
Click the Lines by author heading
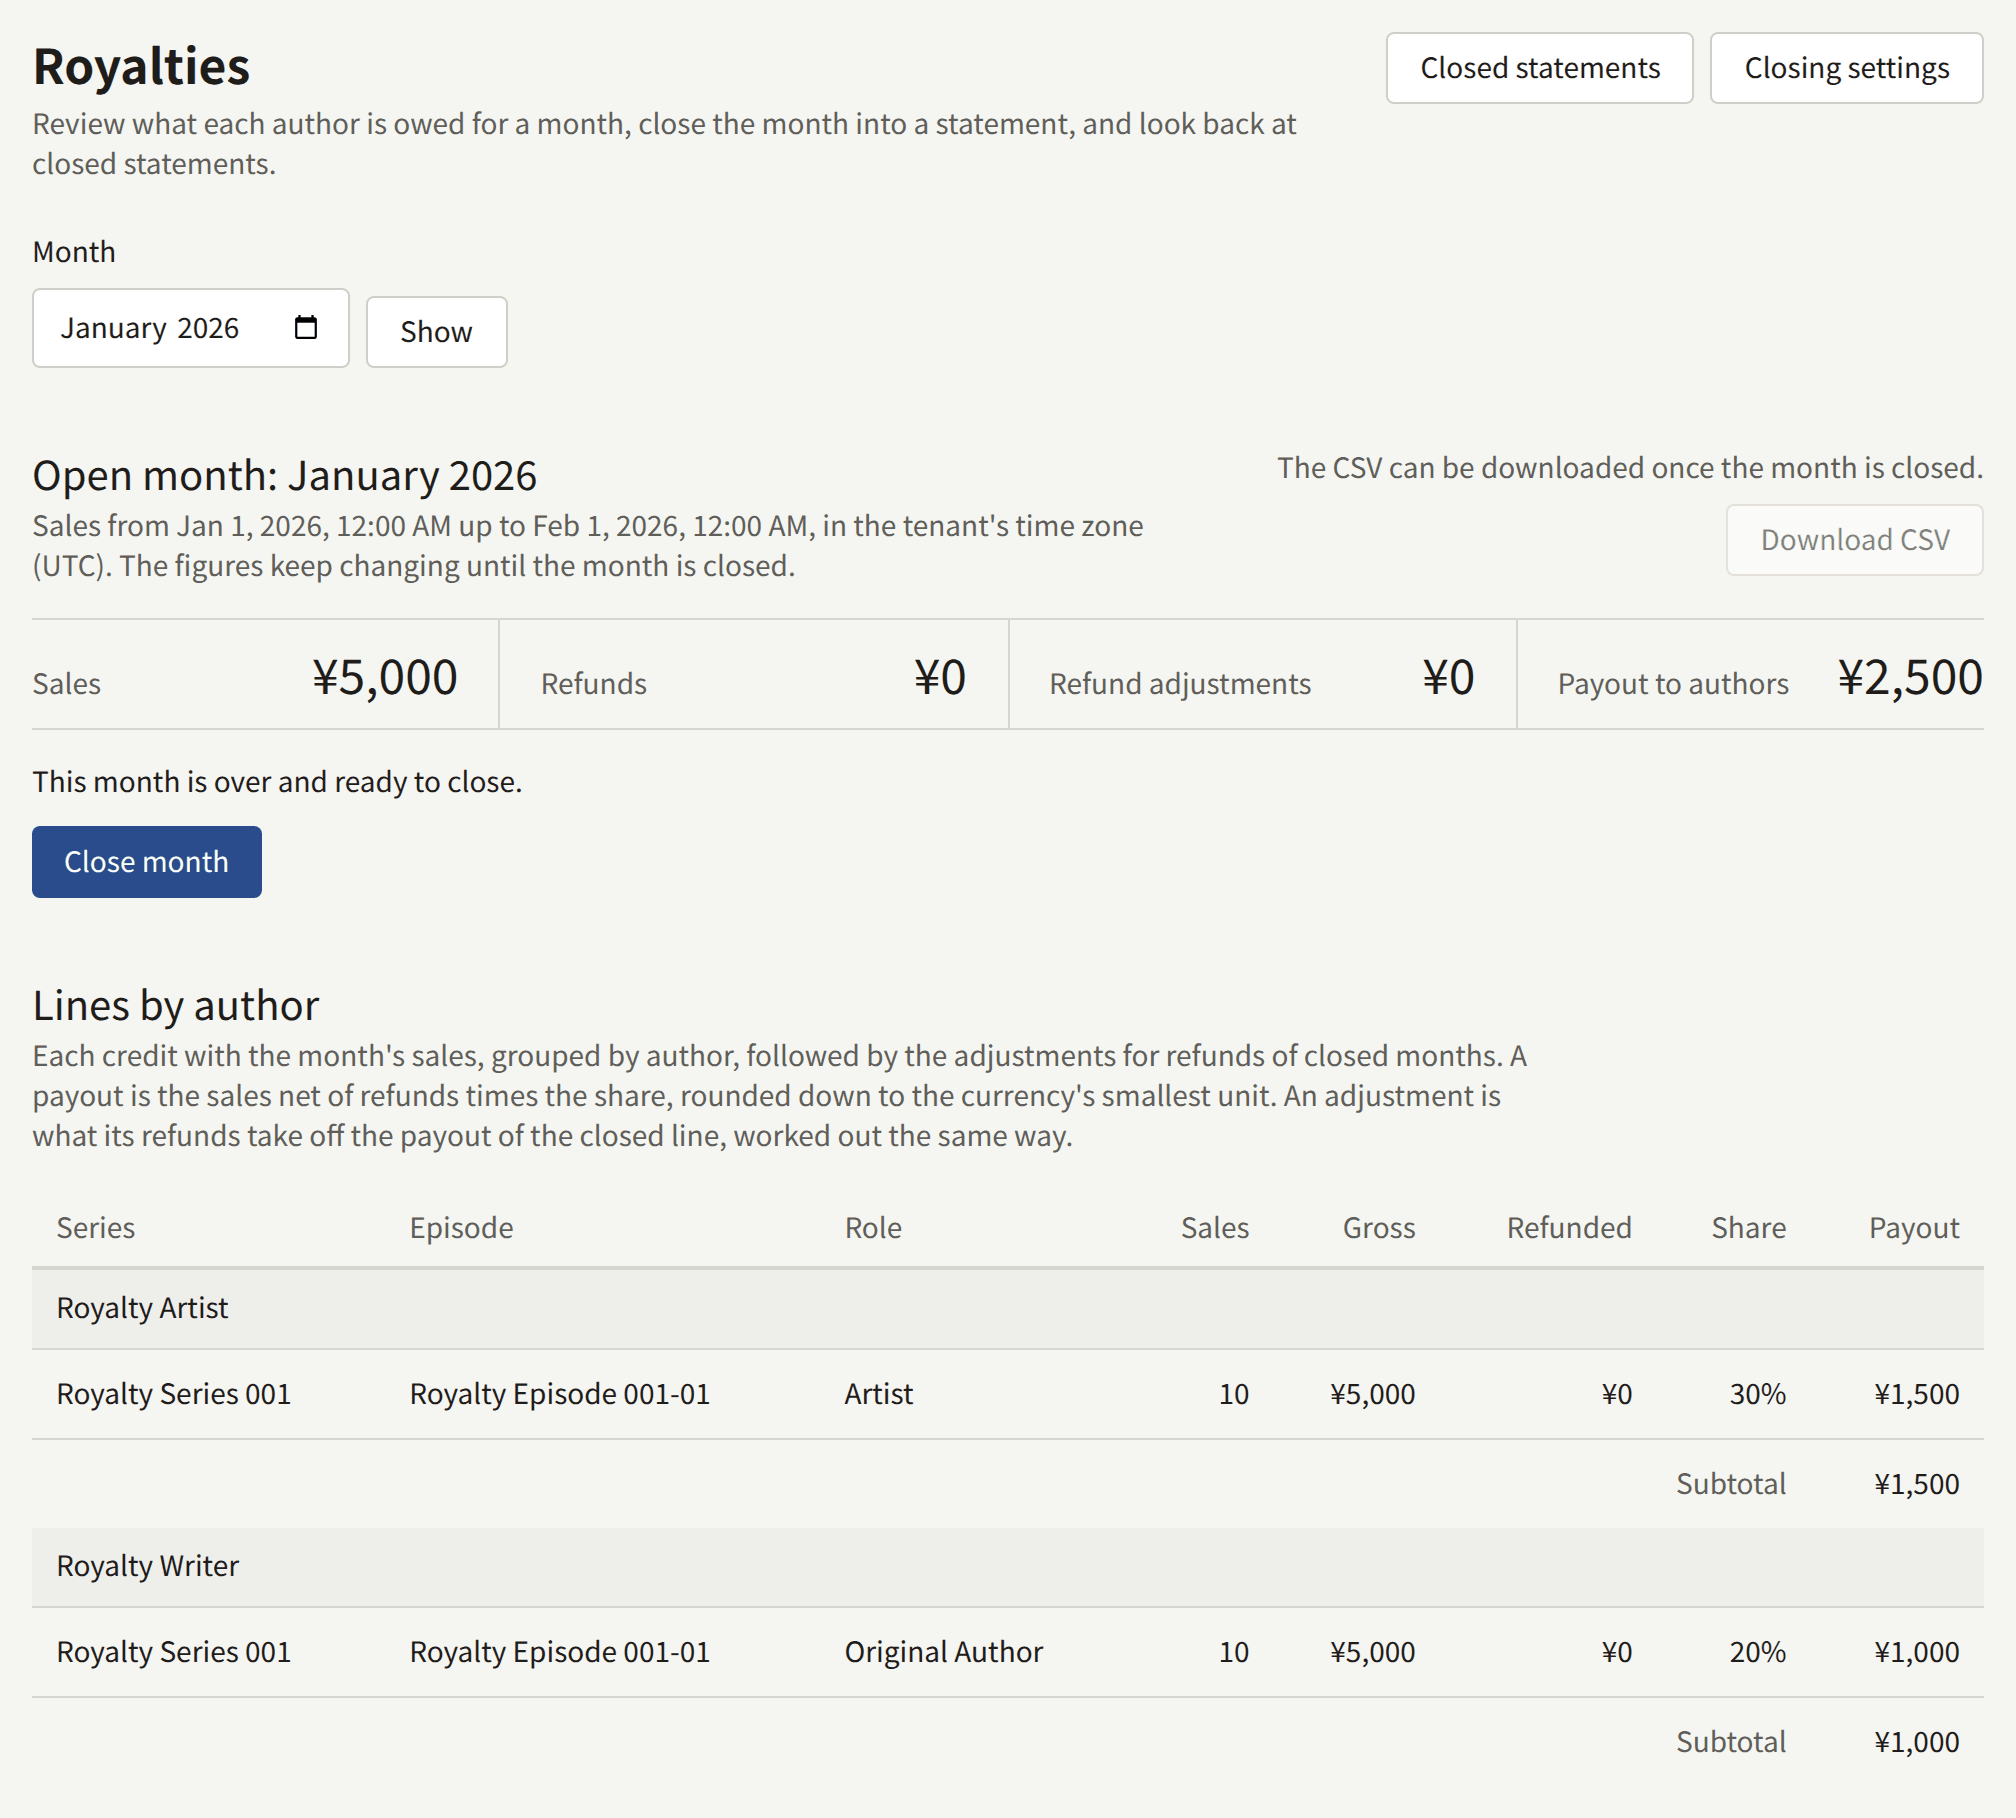point(176,1006)
